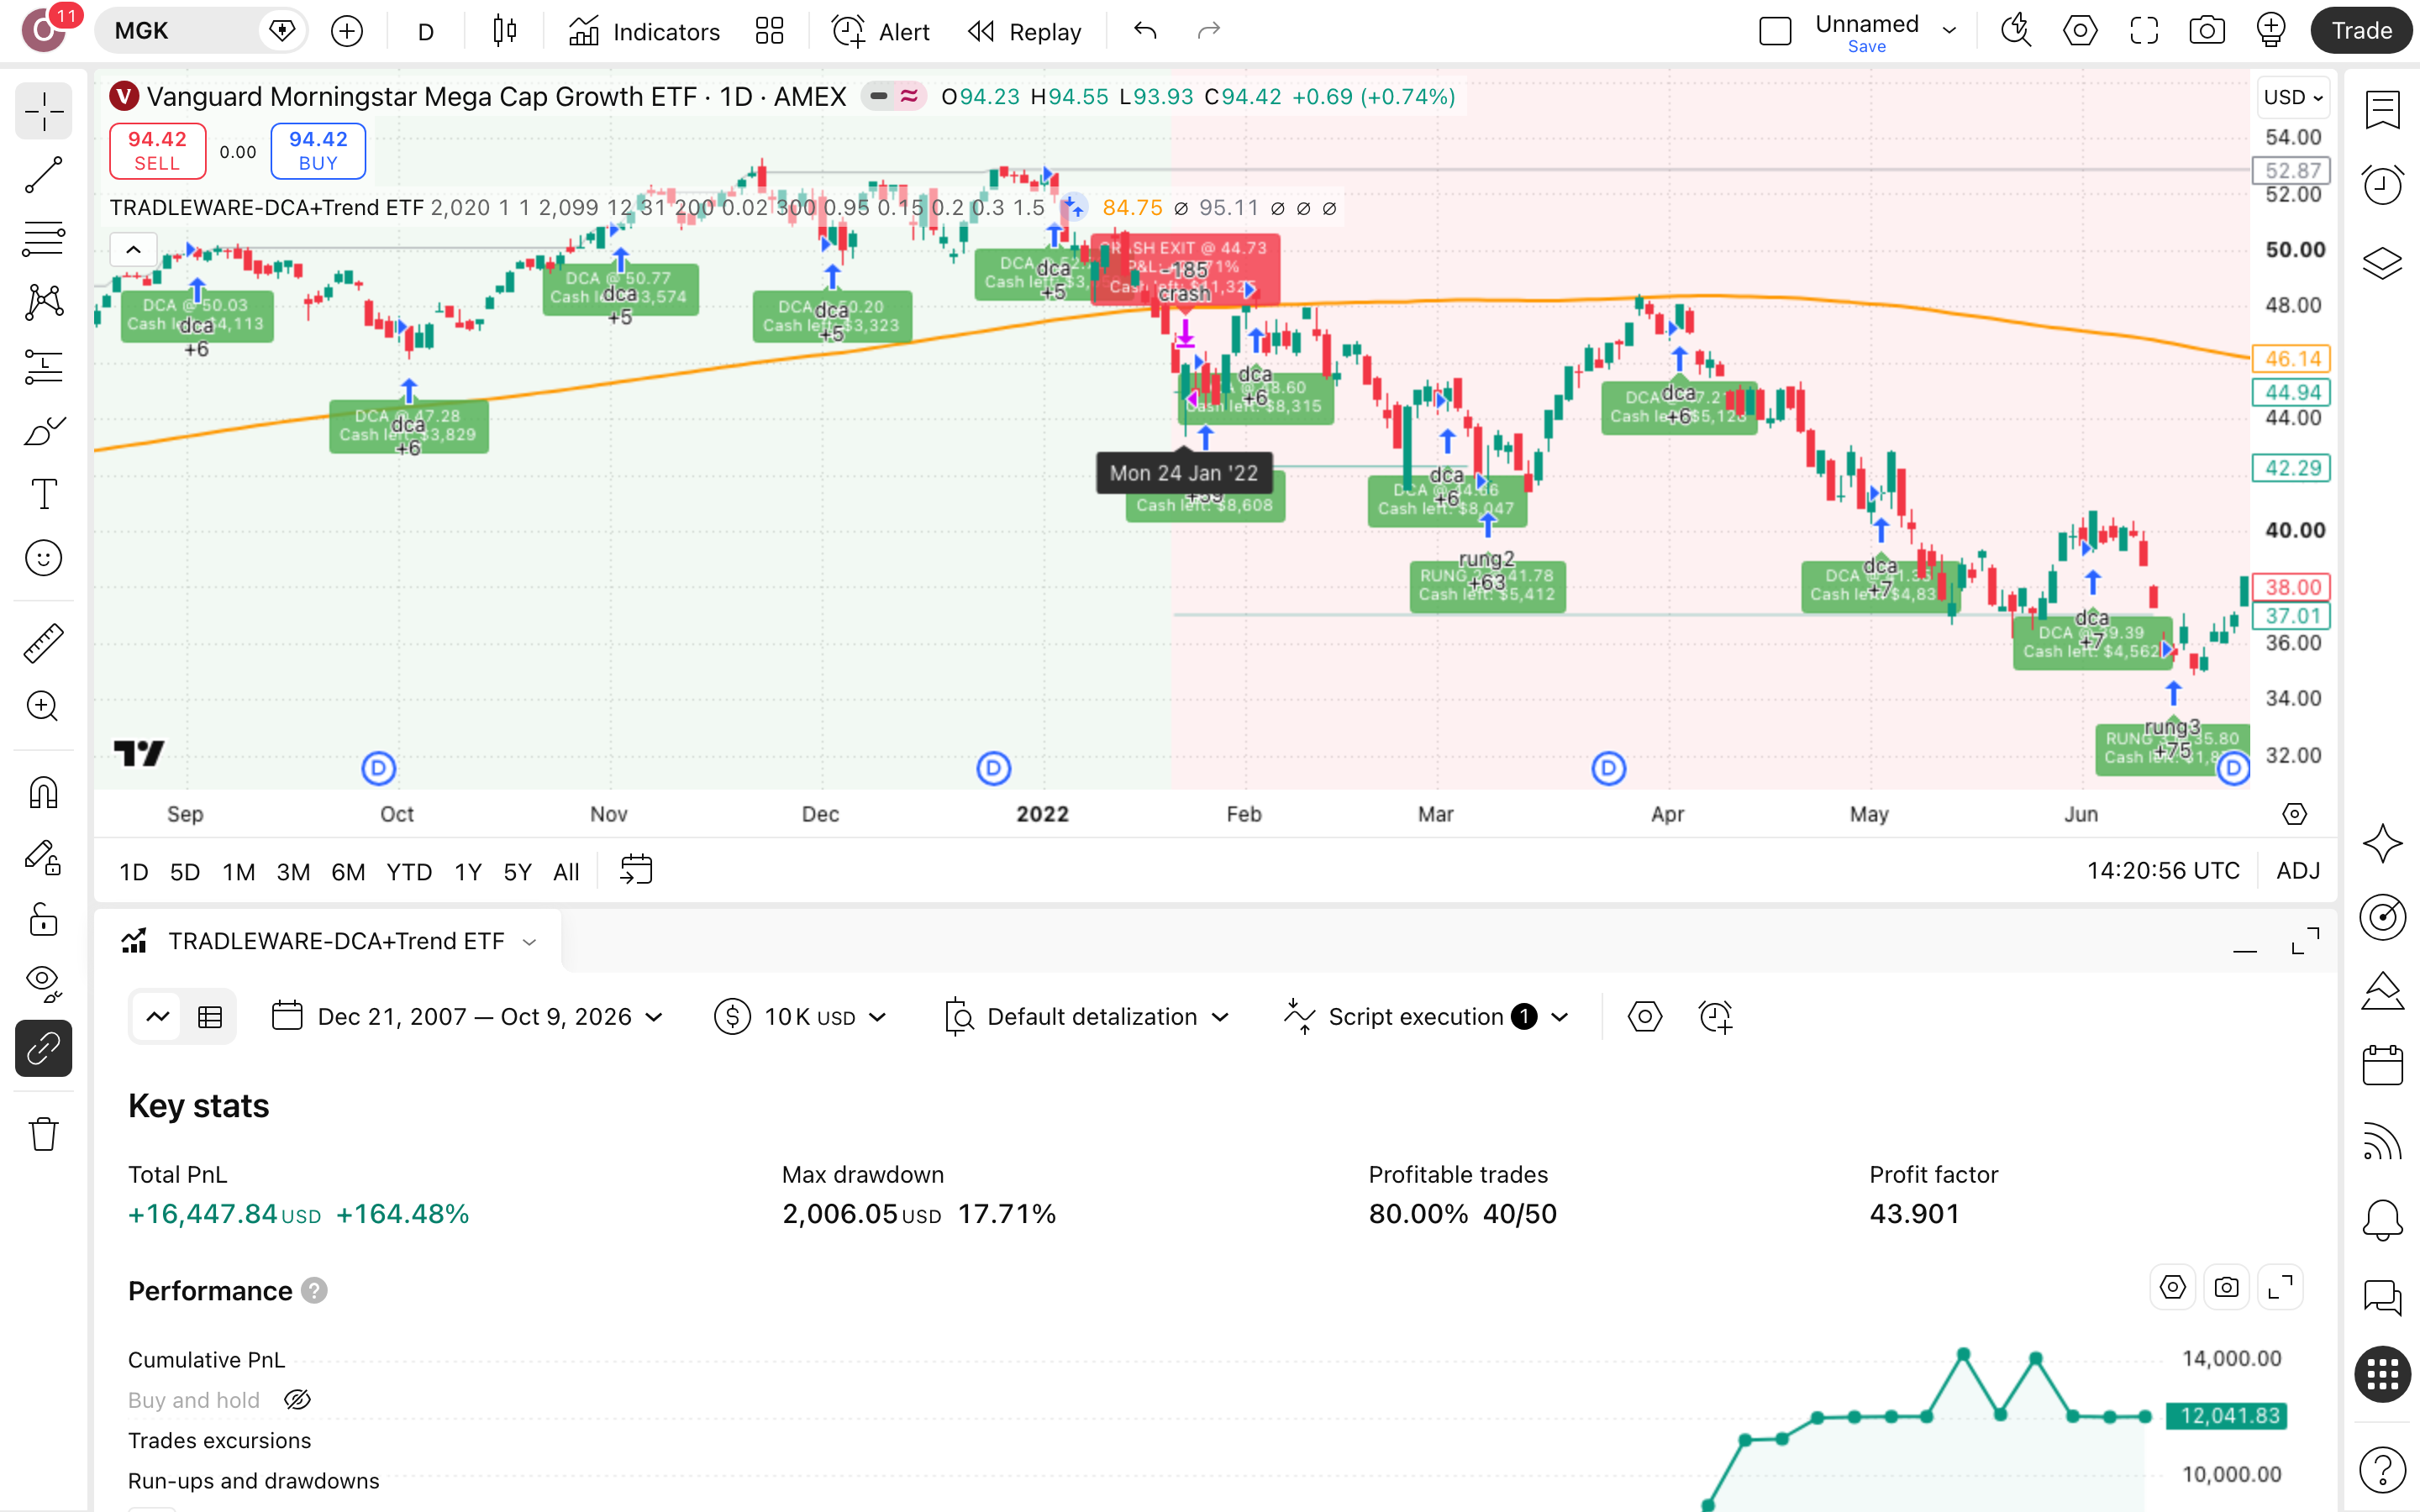2420x1512 pixels.
Task: Switch to strategy chart overview view
Action: 158,1017
